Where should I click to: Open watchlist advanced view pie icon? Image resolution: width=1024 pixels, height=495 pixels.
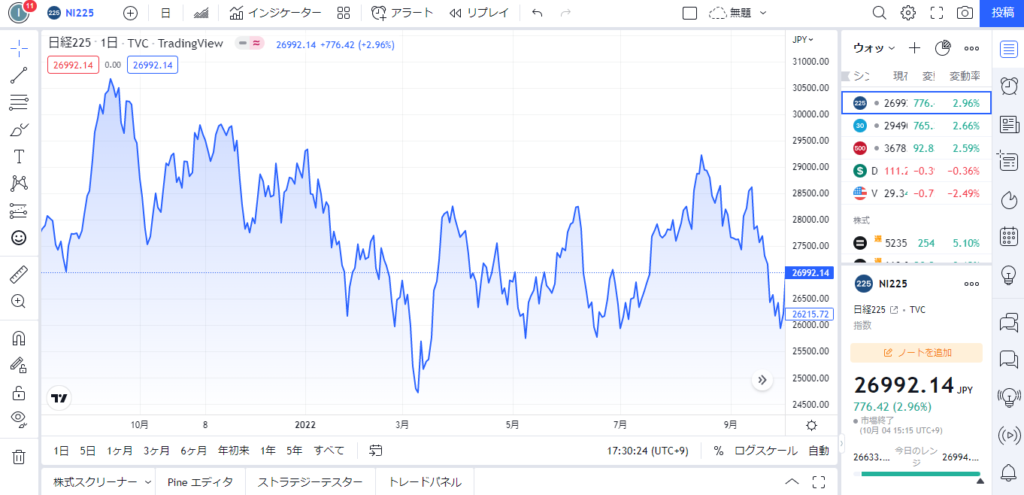click(943, 48)
